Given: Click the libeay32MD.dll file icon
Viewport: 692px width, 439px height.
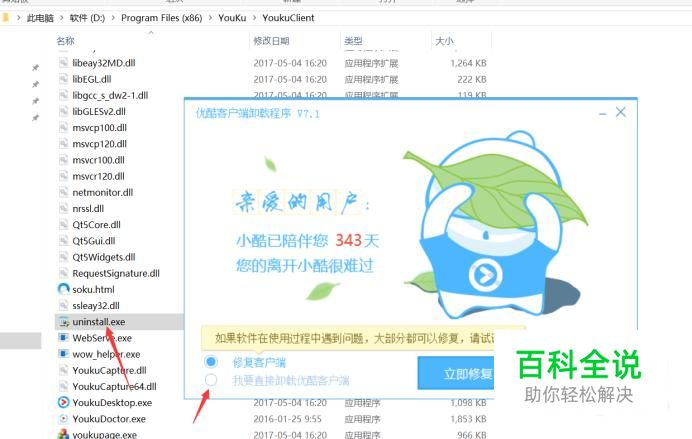Looking at the screenshot, I should point(64,63).
